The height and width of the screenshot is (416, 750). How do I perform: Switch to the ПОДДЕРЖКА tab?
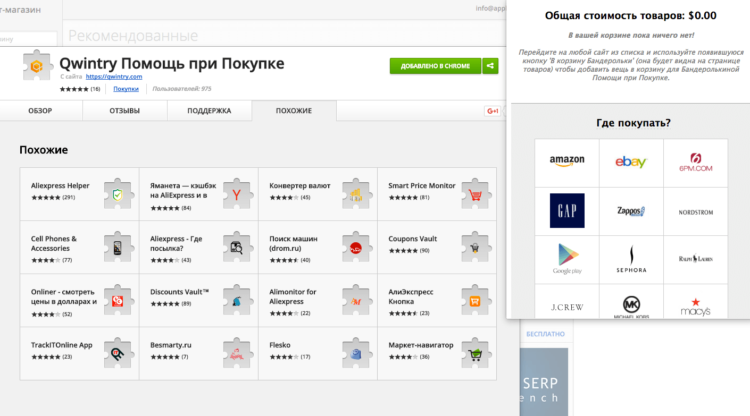[x=209, y=110]
